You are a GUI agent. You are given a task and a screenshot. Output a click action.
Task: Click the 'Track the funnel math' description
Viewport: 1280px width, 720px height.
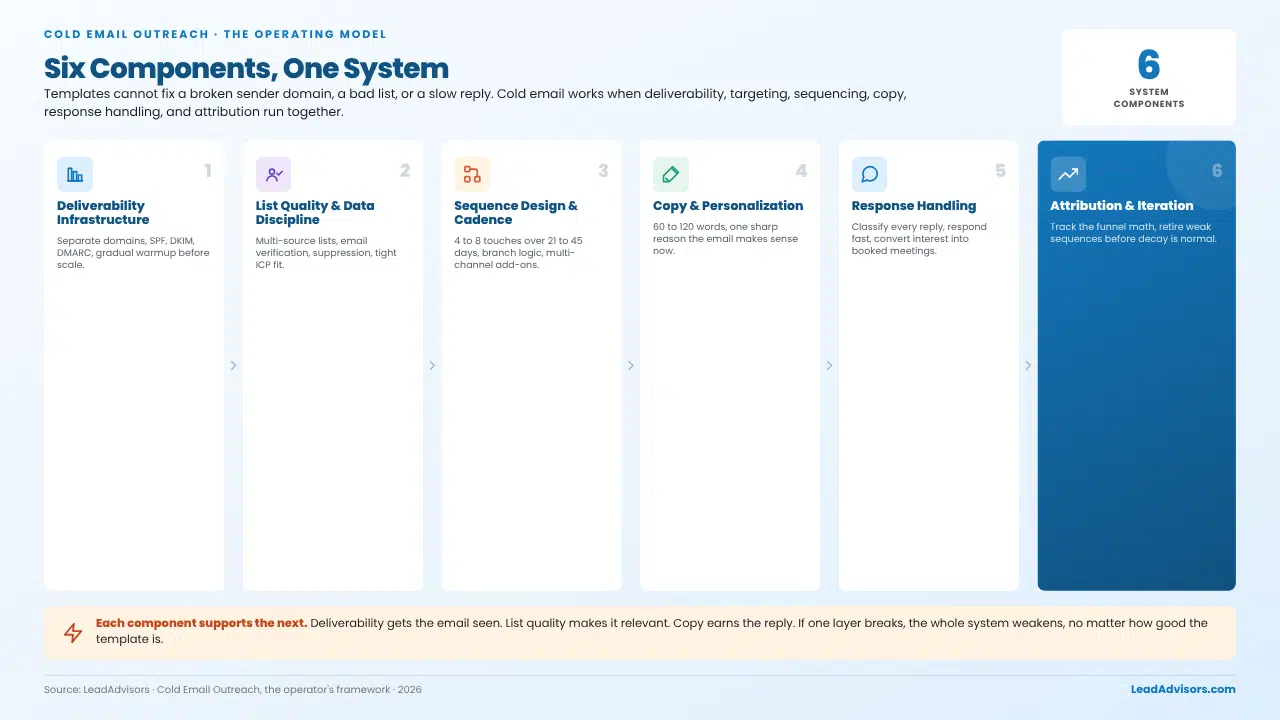coord(1133,233)
